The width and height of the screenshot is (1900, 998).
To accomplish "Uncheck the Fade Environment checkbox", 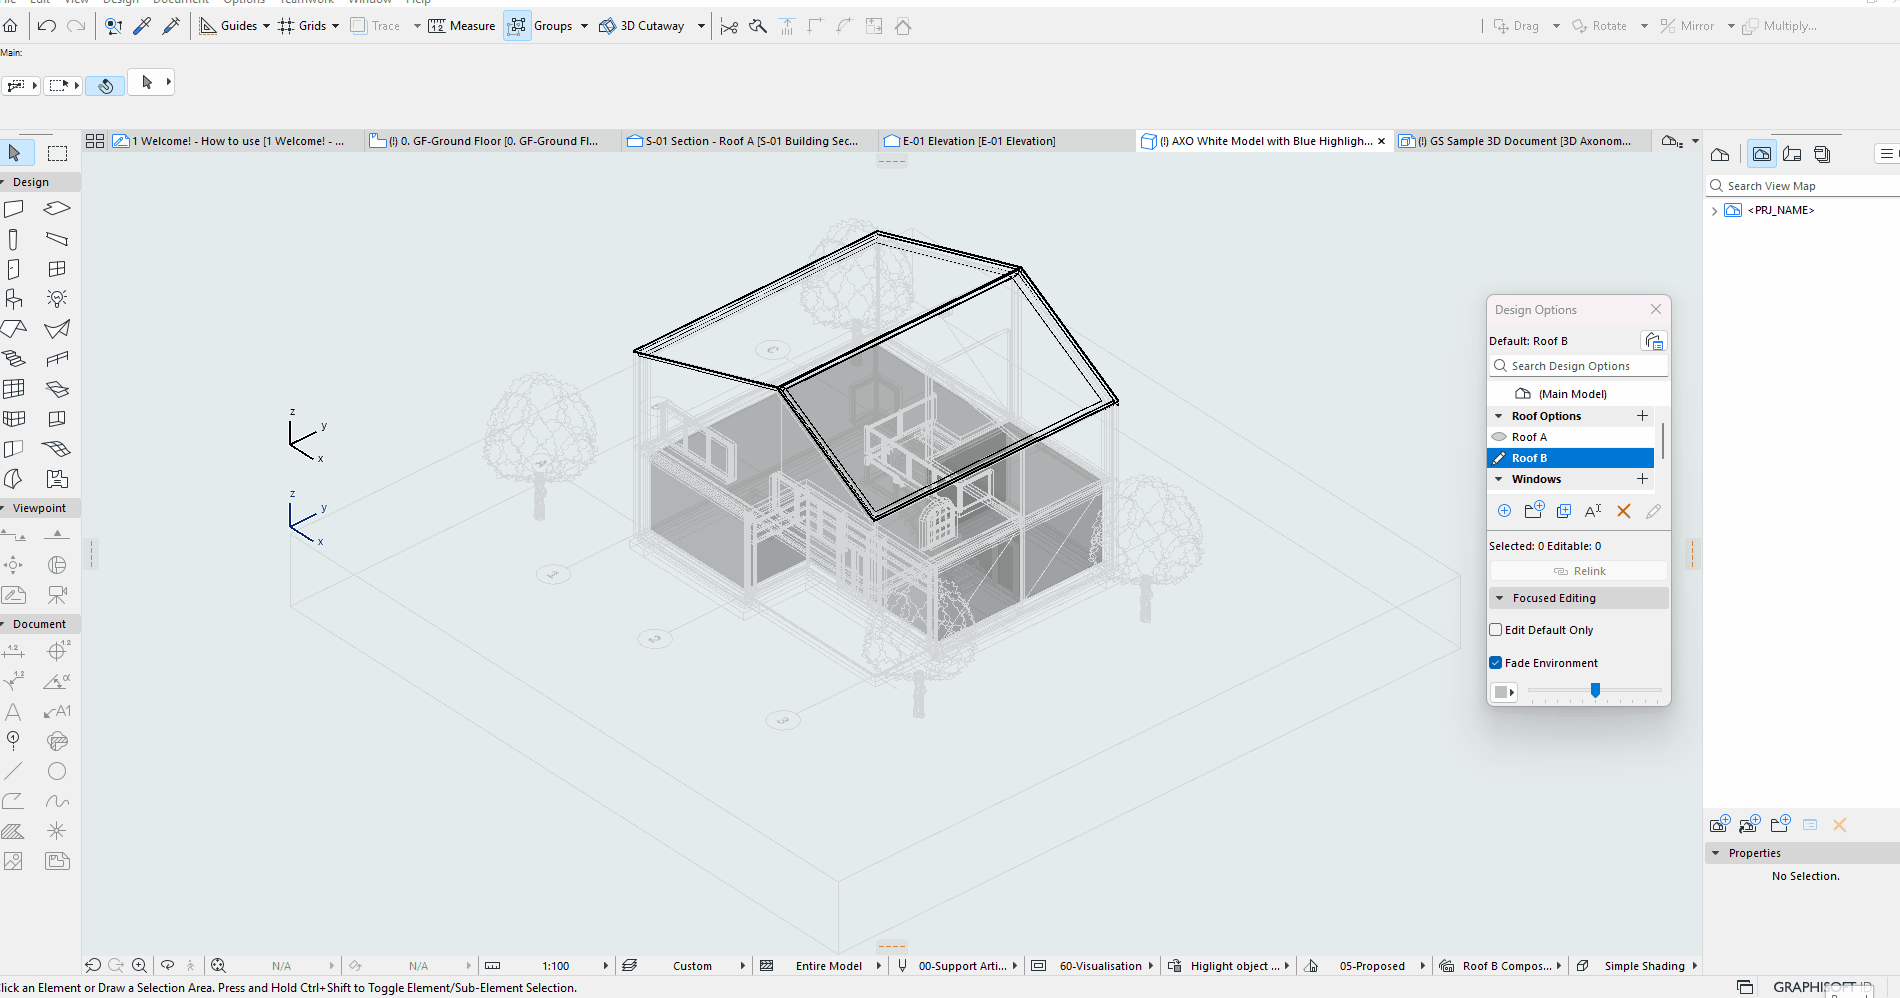I will tap(1496, 663).
